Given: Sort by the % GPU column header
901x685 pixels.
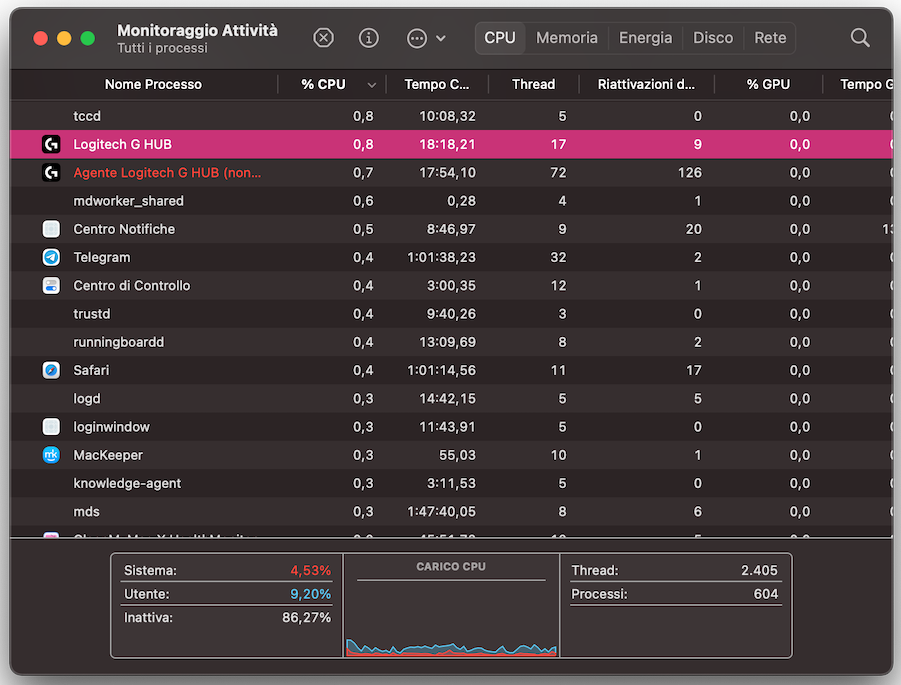Looking at the screenshot, I should coord(767,85).
